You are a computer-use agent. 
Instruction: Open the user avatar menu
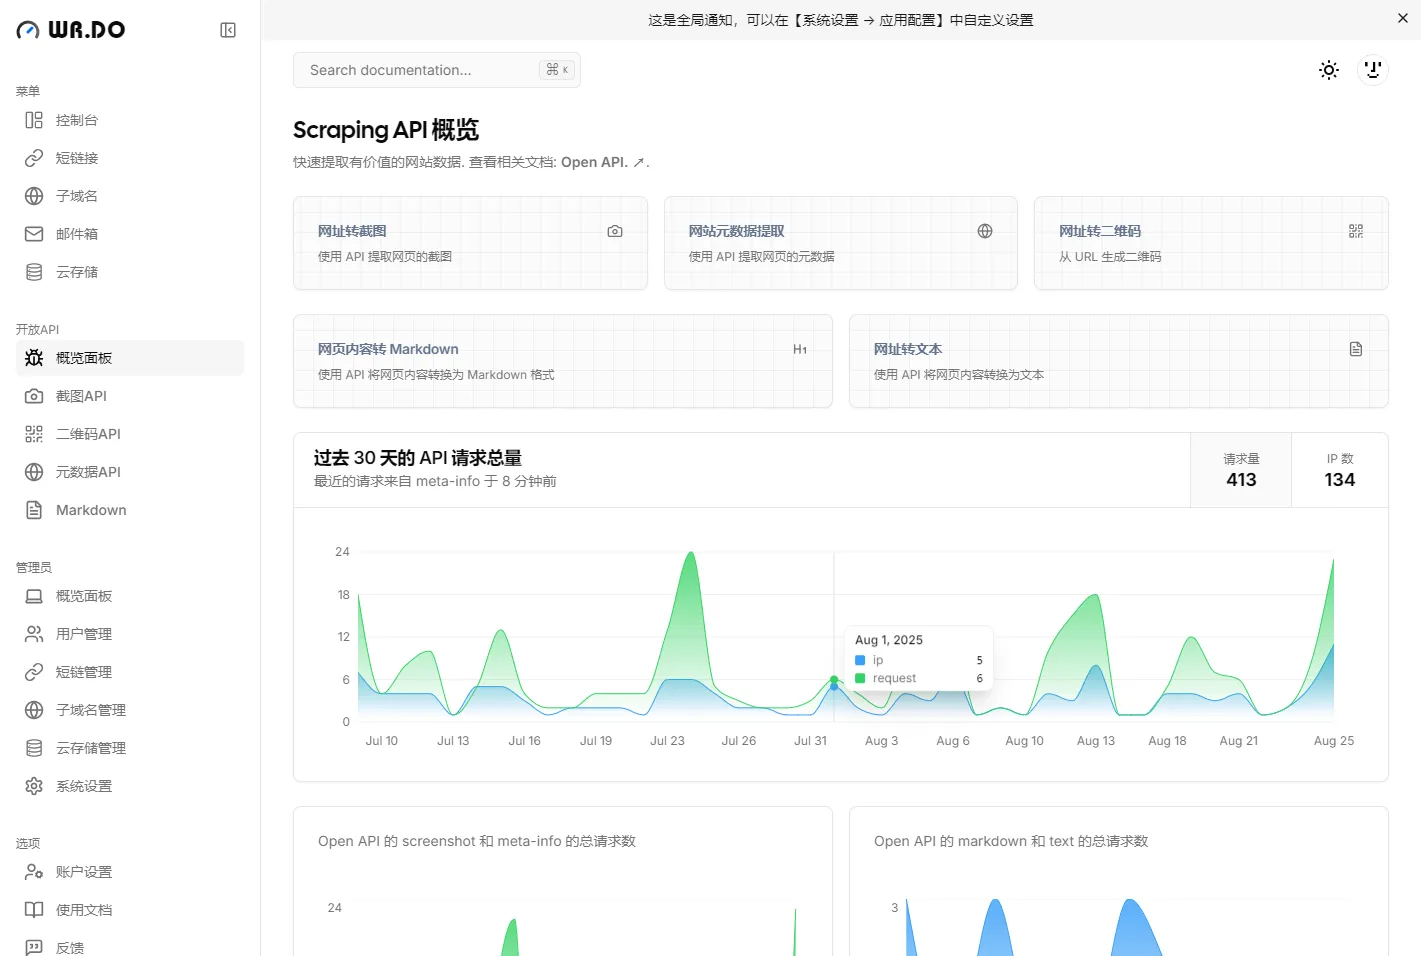[1373, 70]
